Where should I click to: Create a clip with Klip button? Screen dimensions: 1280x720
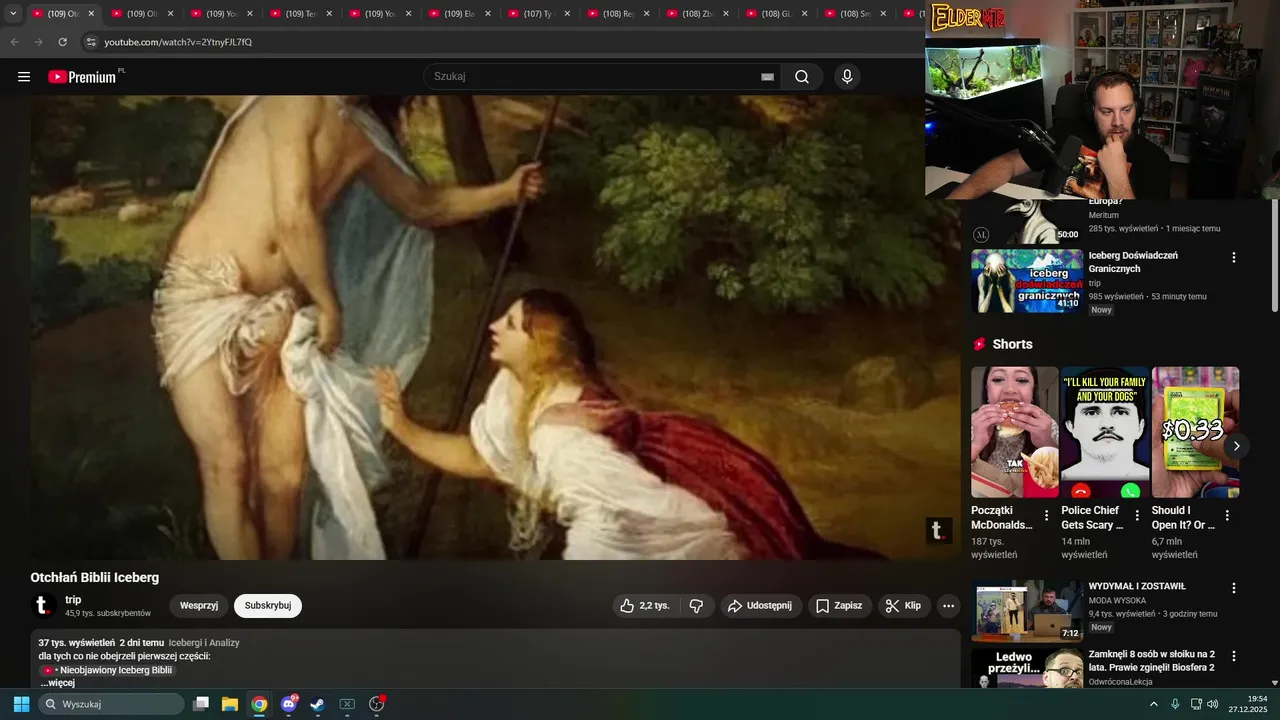[903, 606]
